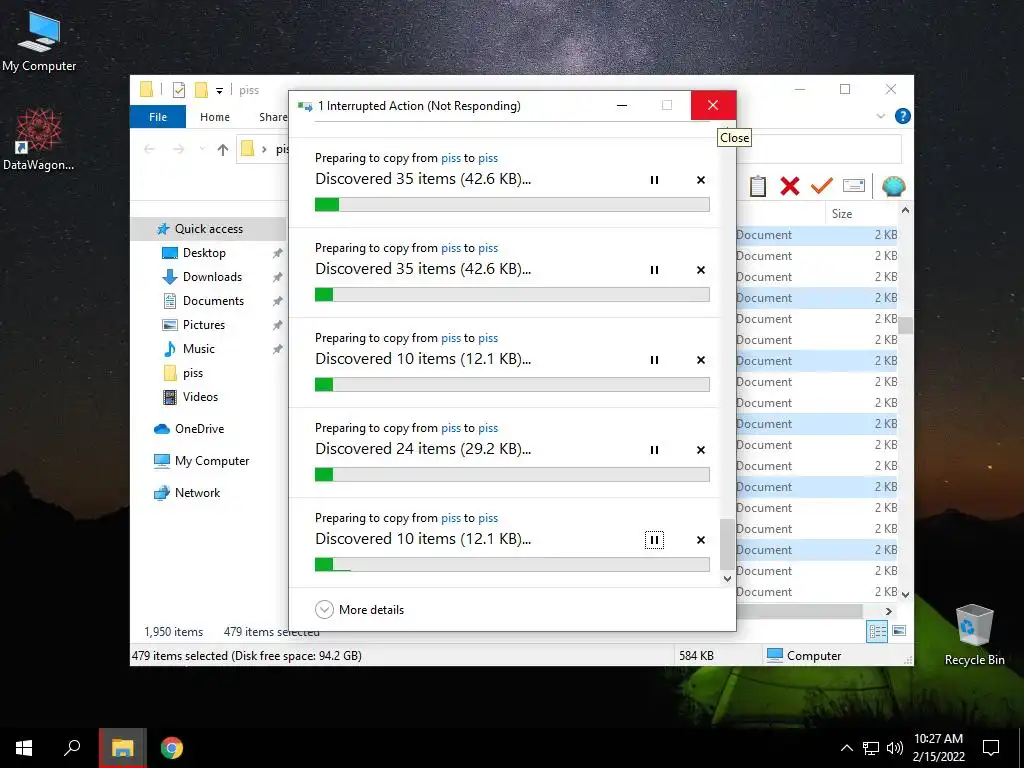Open the File tab in Explorer
1024x768 pixels.
tap(158, 117)
